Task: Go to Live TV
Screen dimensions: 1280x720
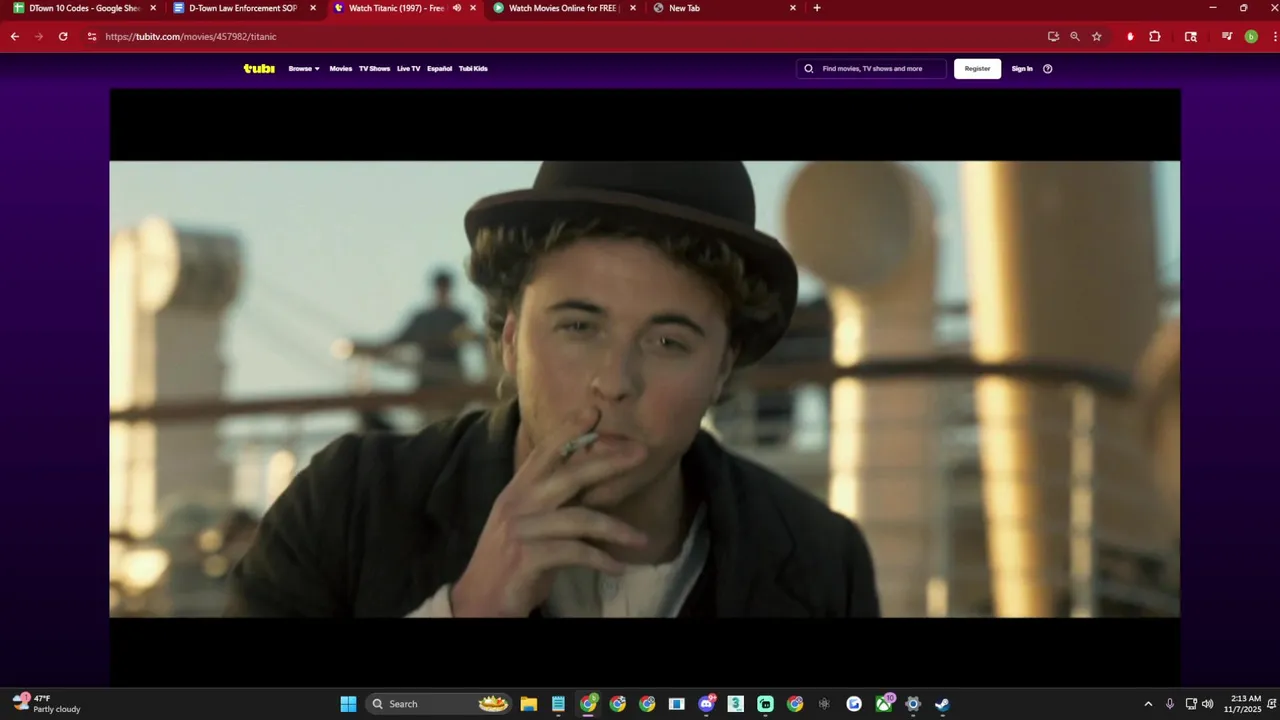Action: coord(408,69)
